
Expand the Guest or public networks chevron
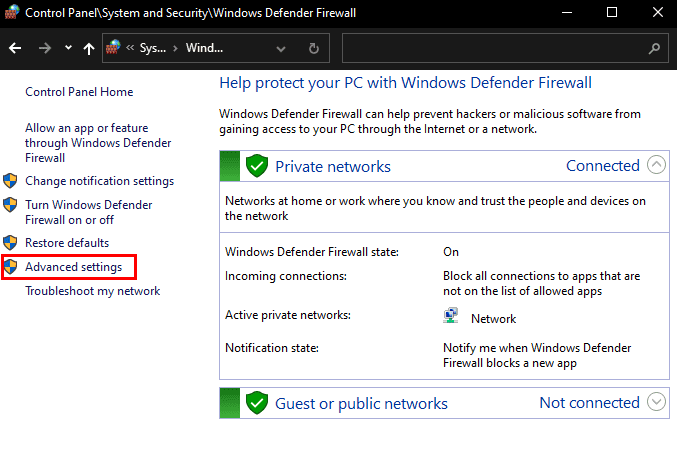pos(656,402)
